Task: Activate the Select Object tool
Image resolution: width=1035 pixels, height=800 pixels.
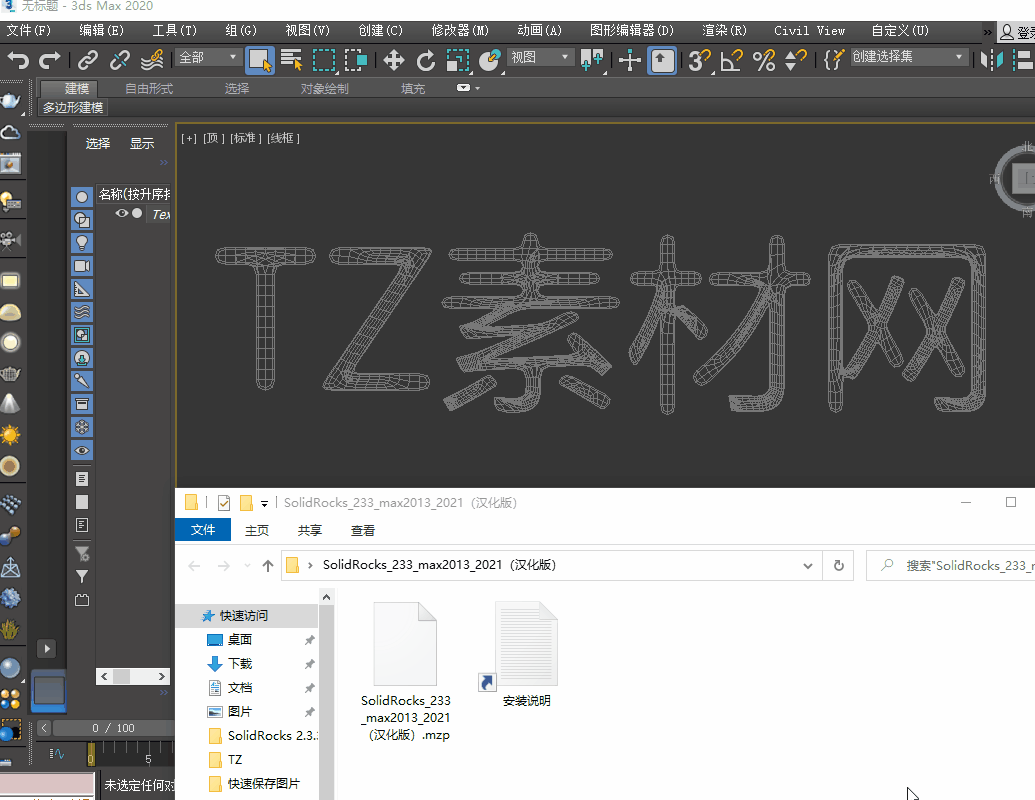Action: [x=259, y=60]
